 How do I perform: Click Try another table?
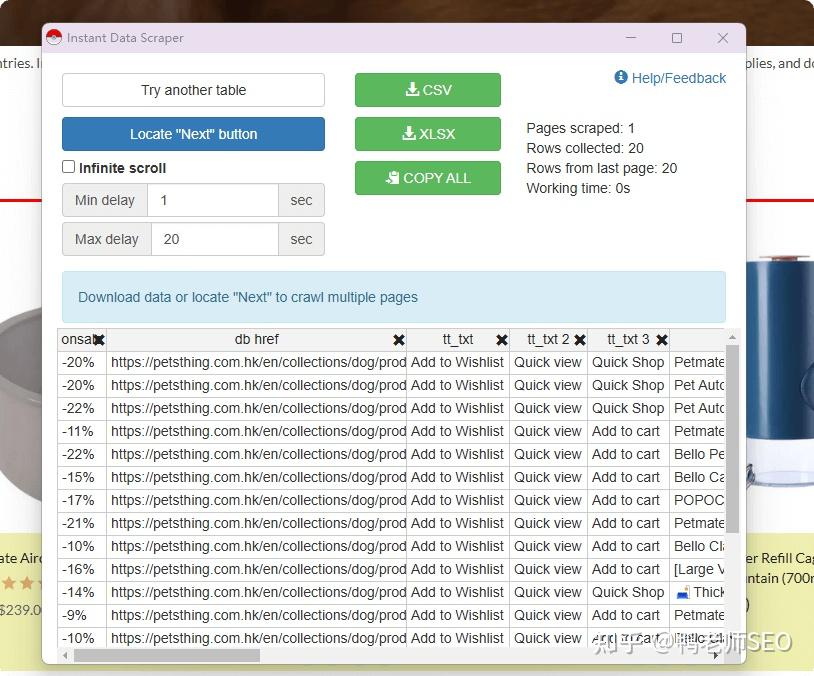tap(193, 89)
